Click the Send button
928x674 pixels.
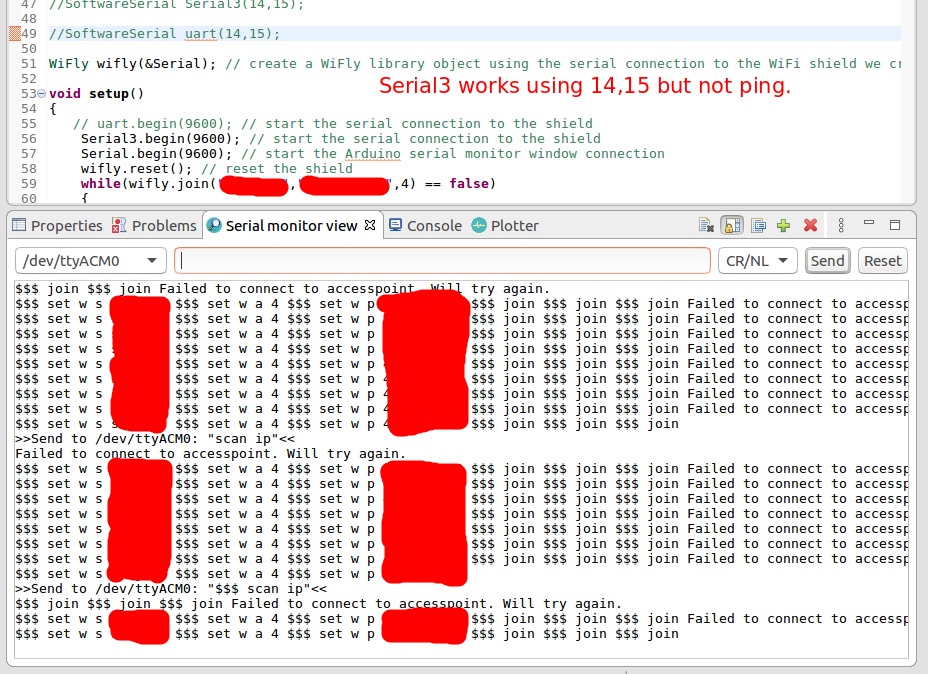pos(827,261)
